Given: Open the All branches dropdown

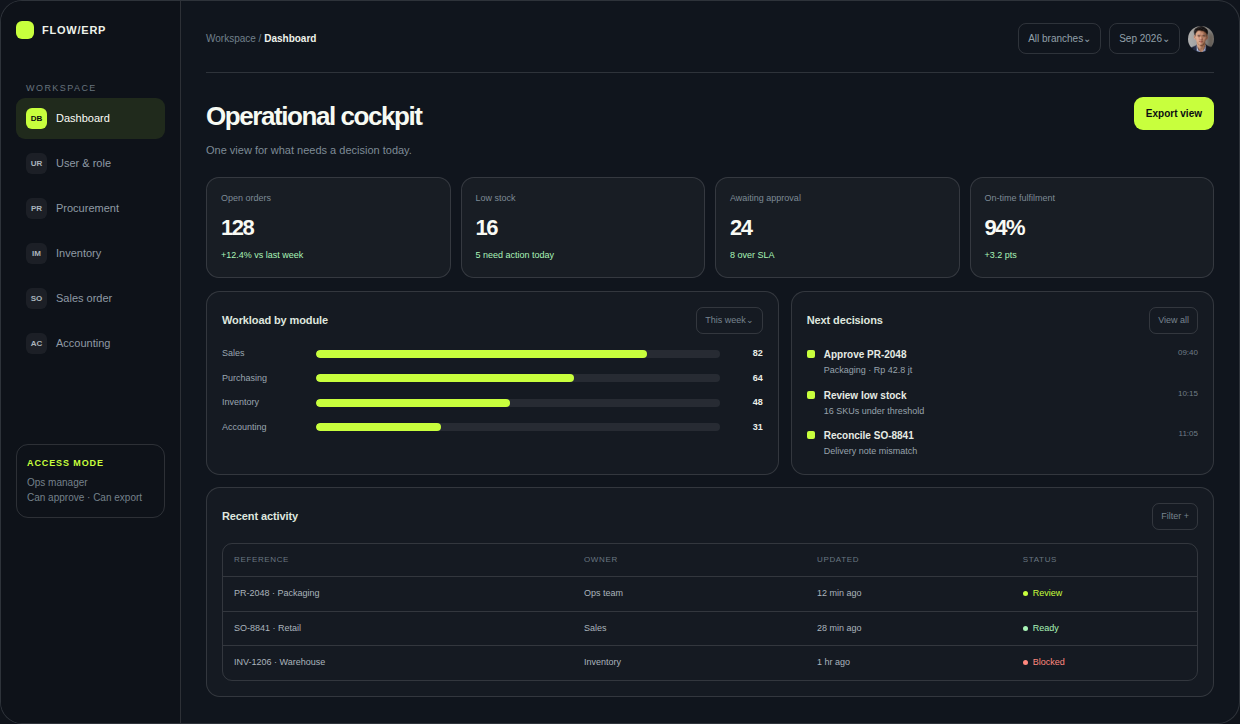Looking at the screenshot, I should pyautogui.click(x=1059, y=38).
